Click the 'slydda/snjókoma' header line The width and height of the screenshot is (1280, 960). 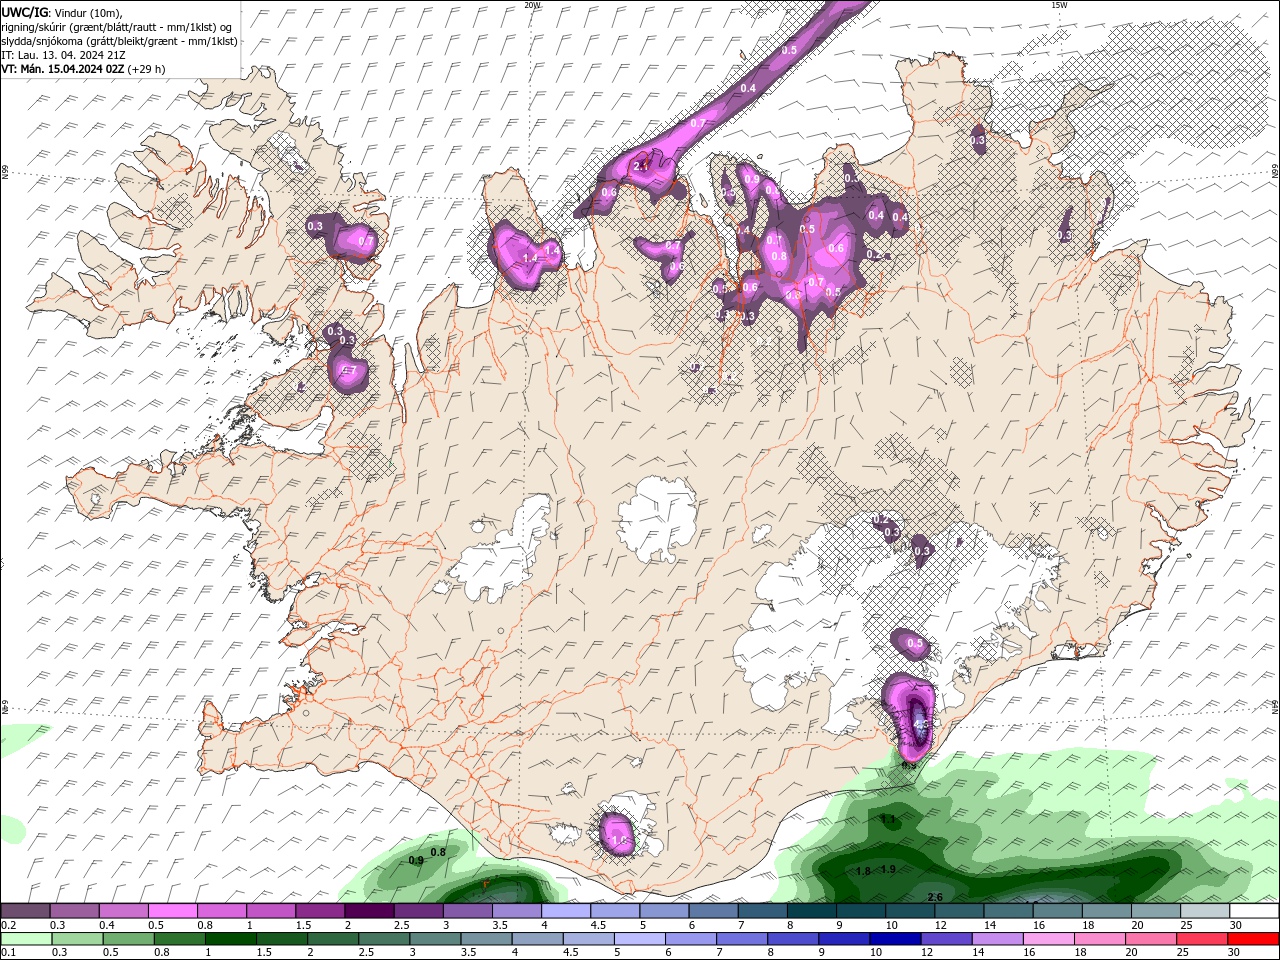[119, 41]
